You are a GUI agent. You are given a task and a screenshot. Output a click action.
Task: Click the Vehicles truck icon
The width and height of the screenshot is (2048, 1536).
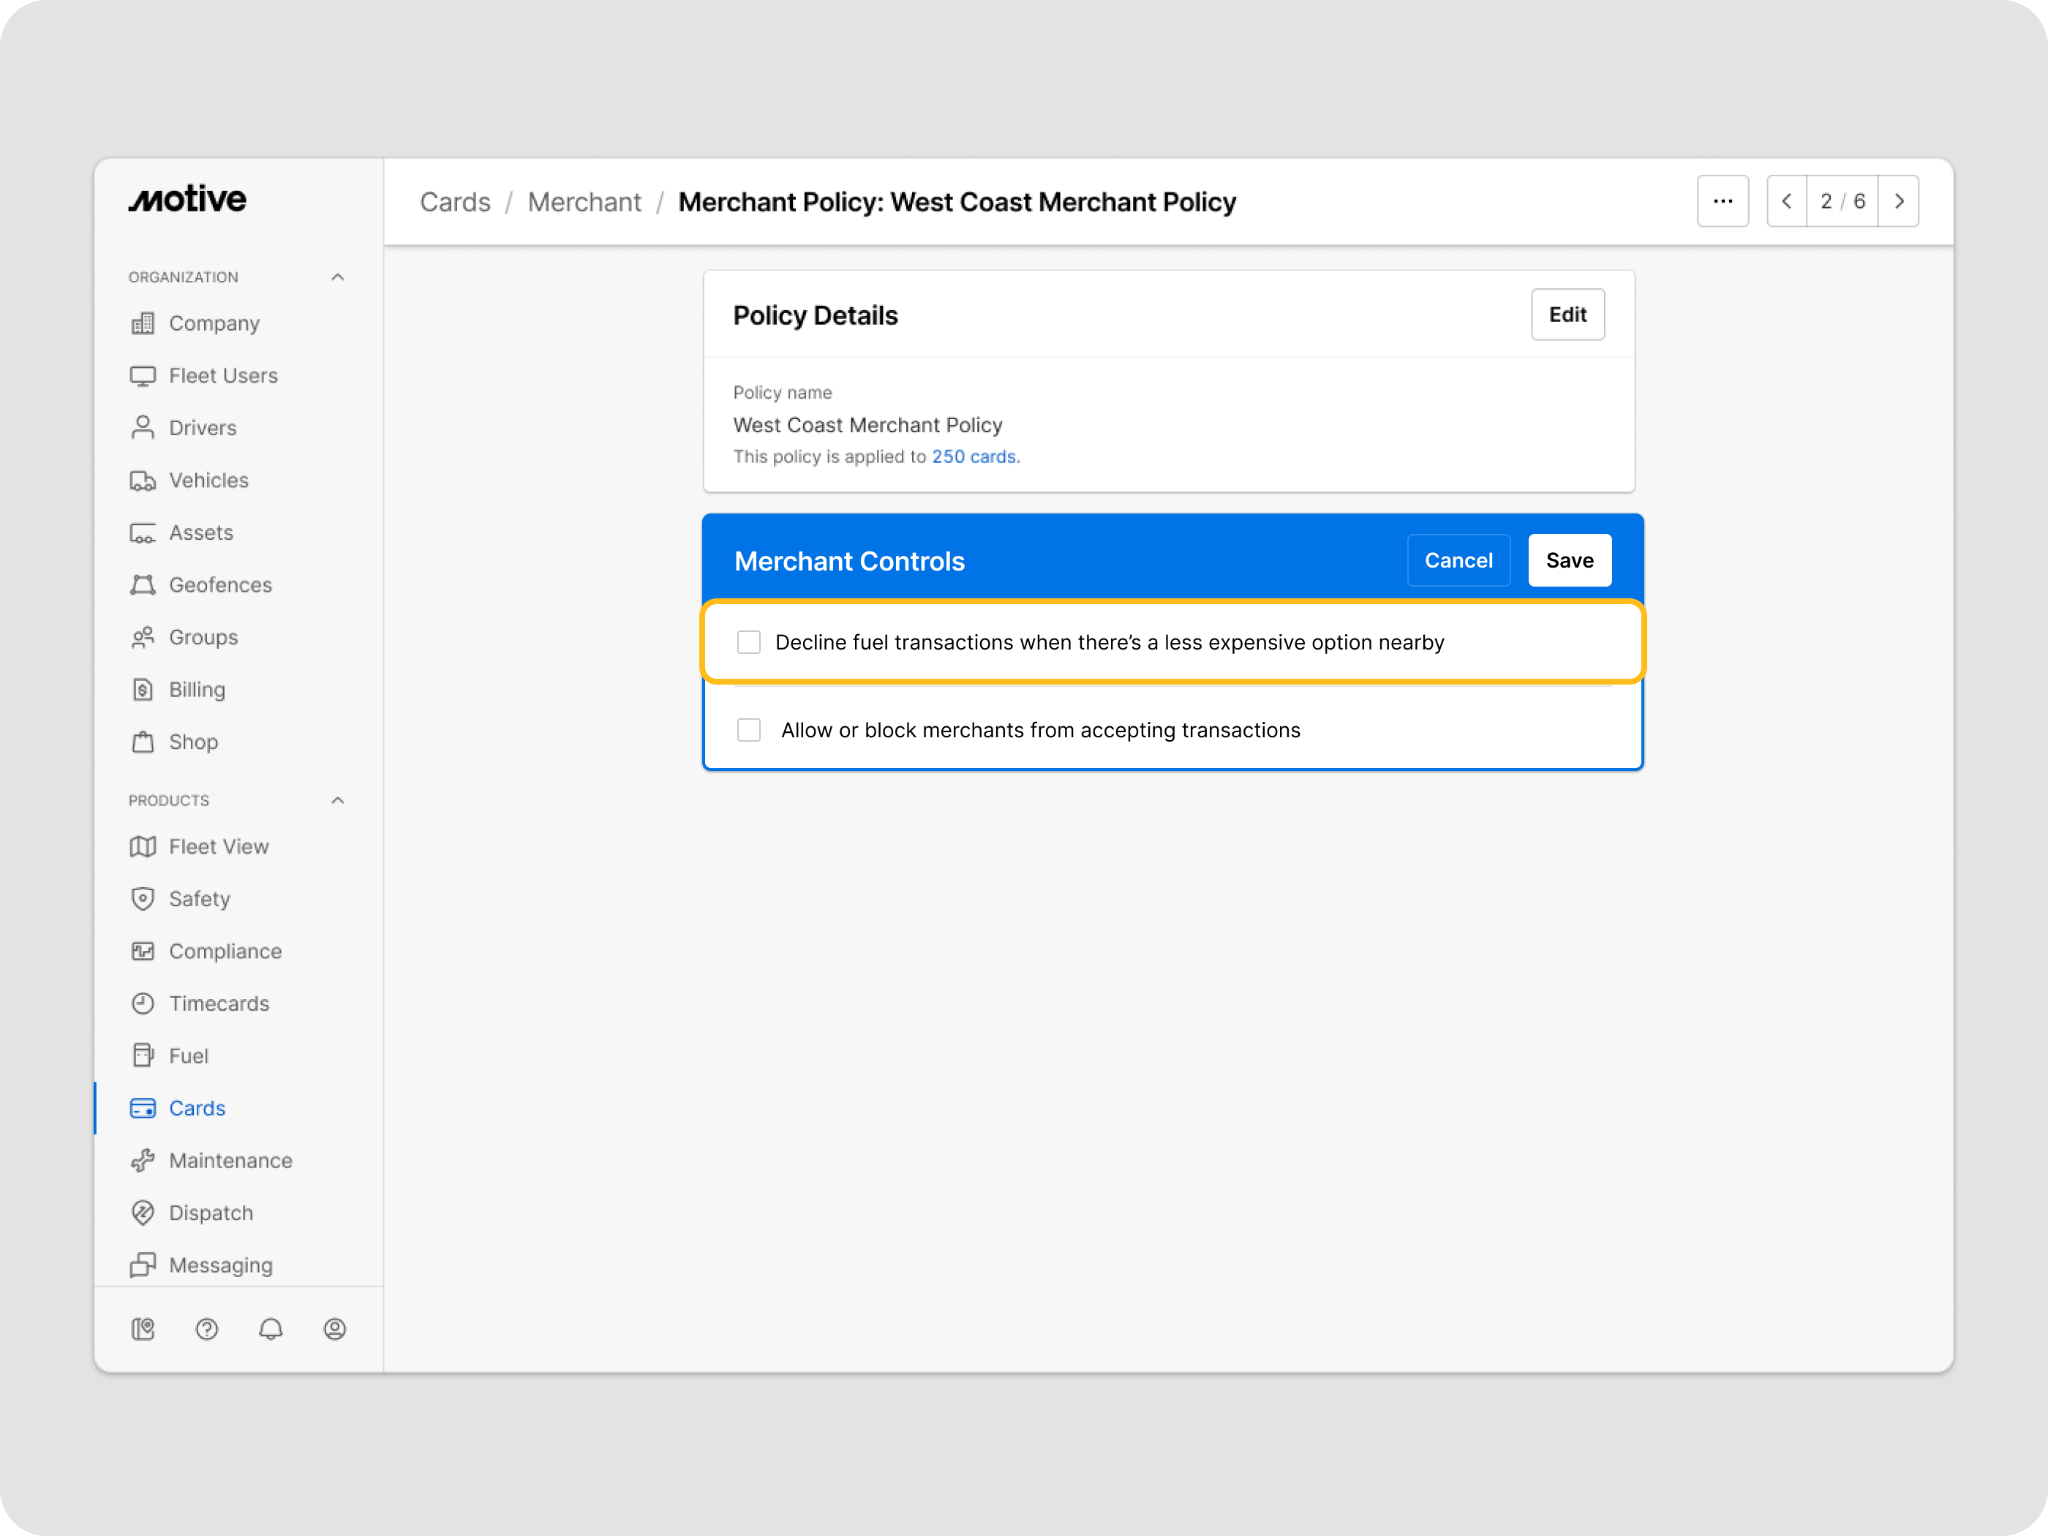pyautogui.click(x=143, y=481)
